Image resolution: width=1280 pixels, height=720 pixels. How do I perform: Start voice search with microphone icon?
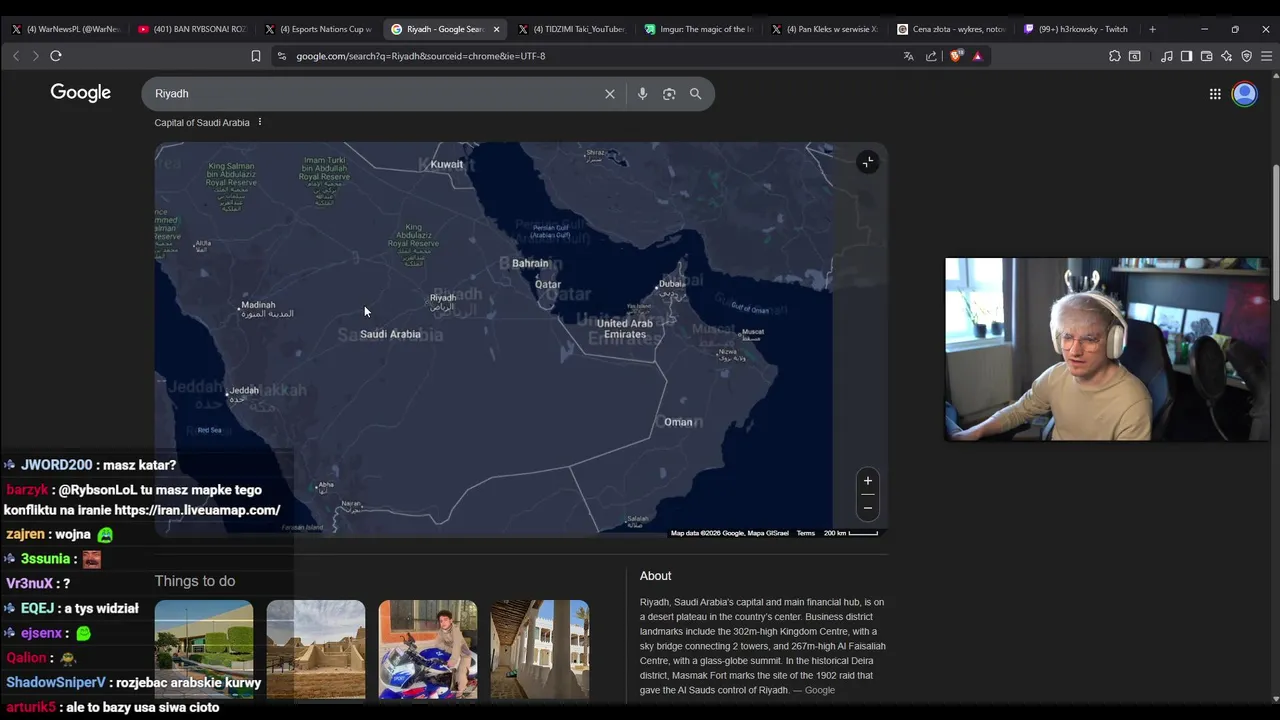coord(642,94)
